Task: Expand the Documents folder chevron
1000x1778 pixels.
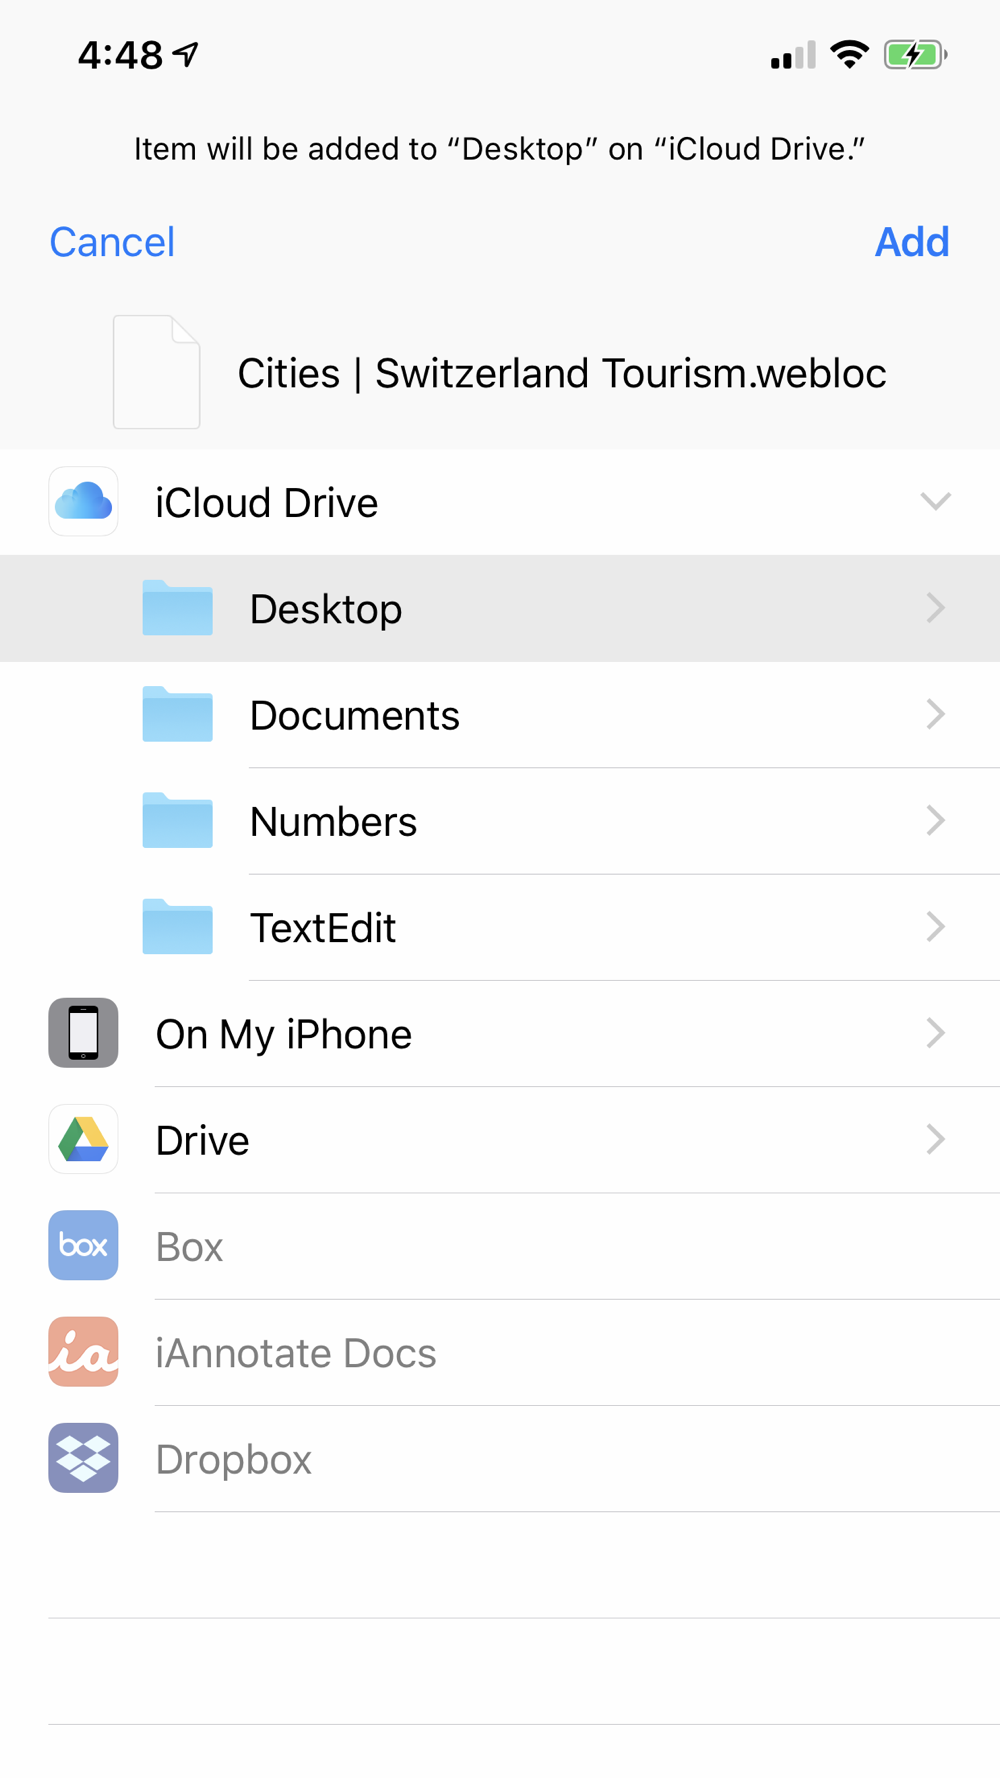Action: (x=936, y=714)
